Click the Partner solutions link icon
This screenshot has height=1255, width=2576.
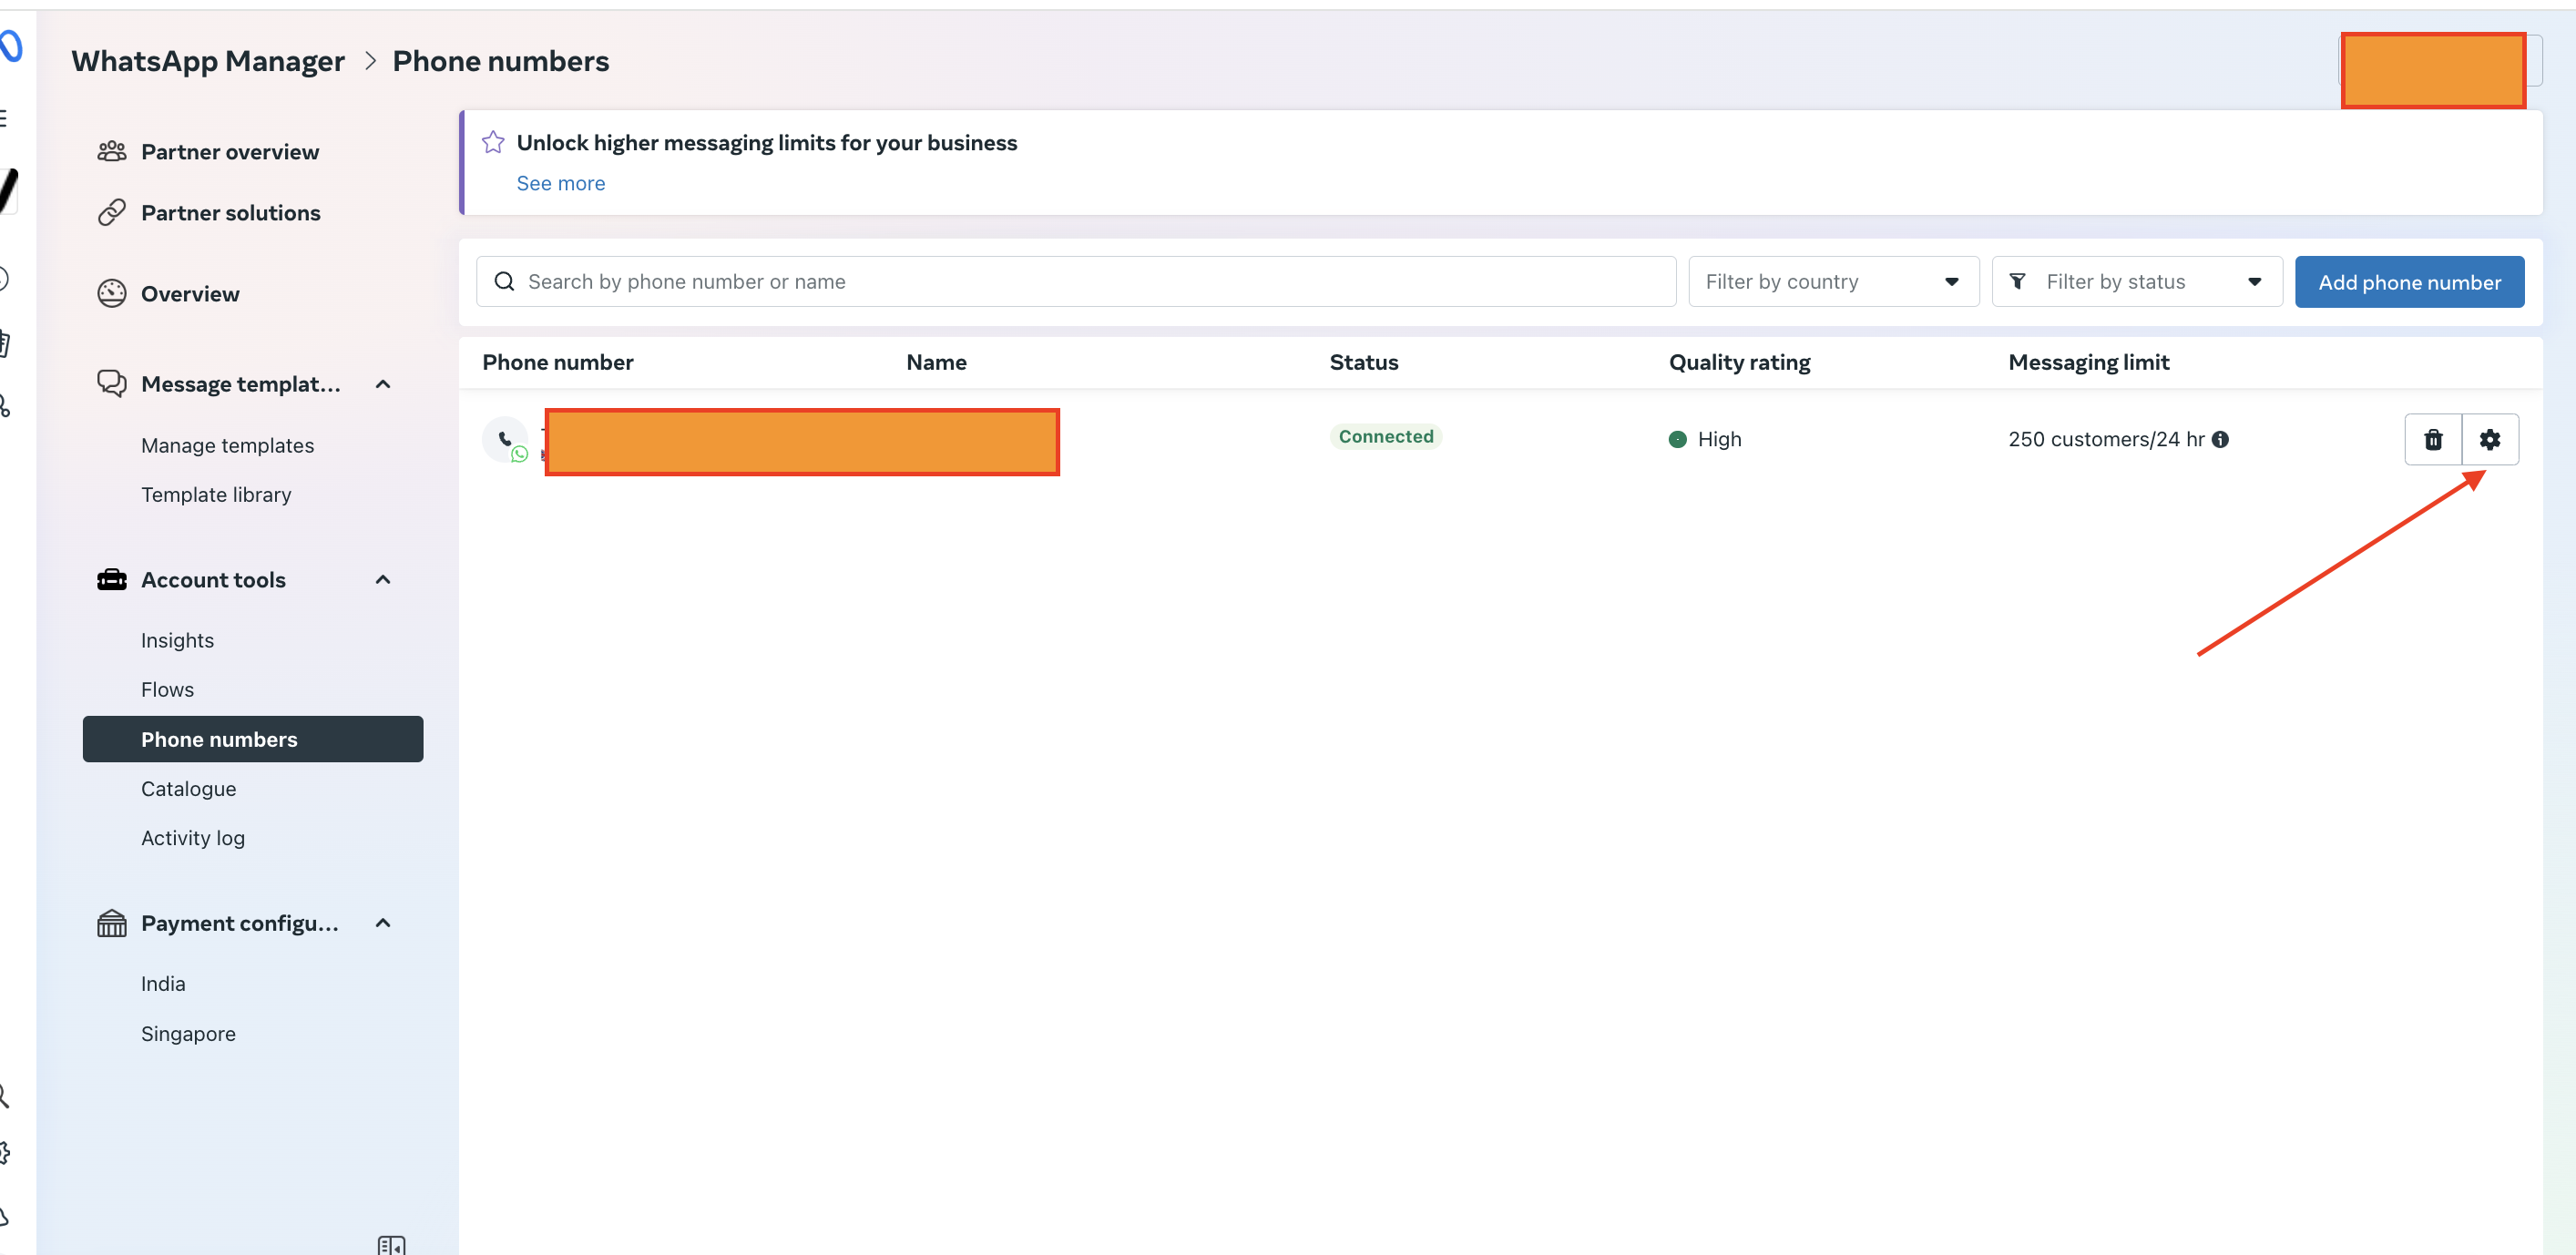click(112, 212)
